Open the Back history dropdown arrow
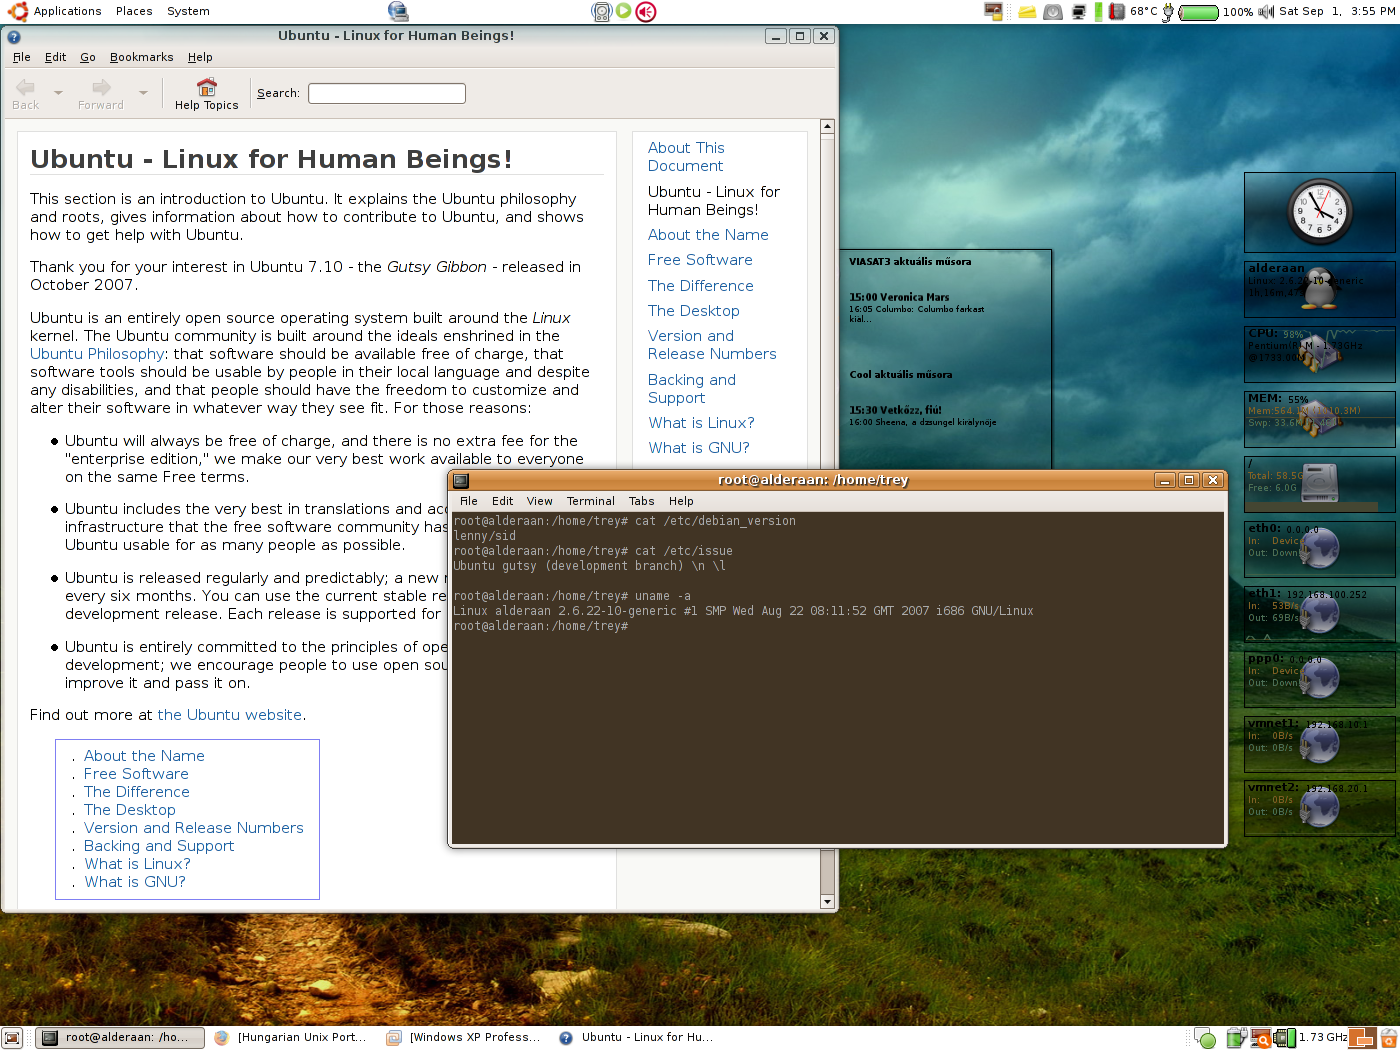This screenshot has width=1400, height=1050. click(x=58, y=92)
